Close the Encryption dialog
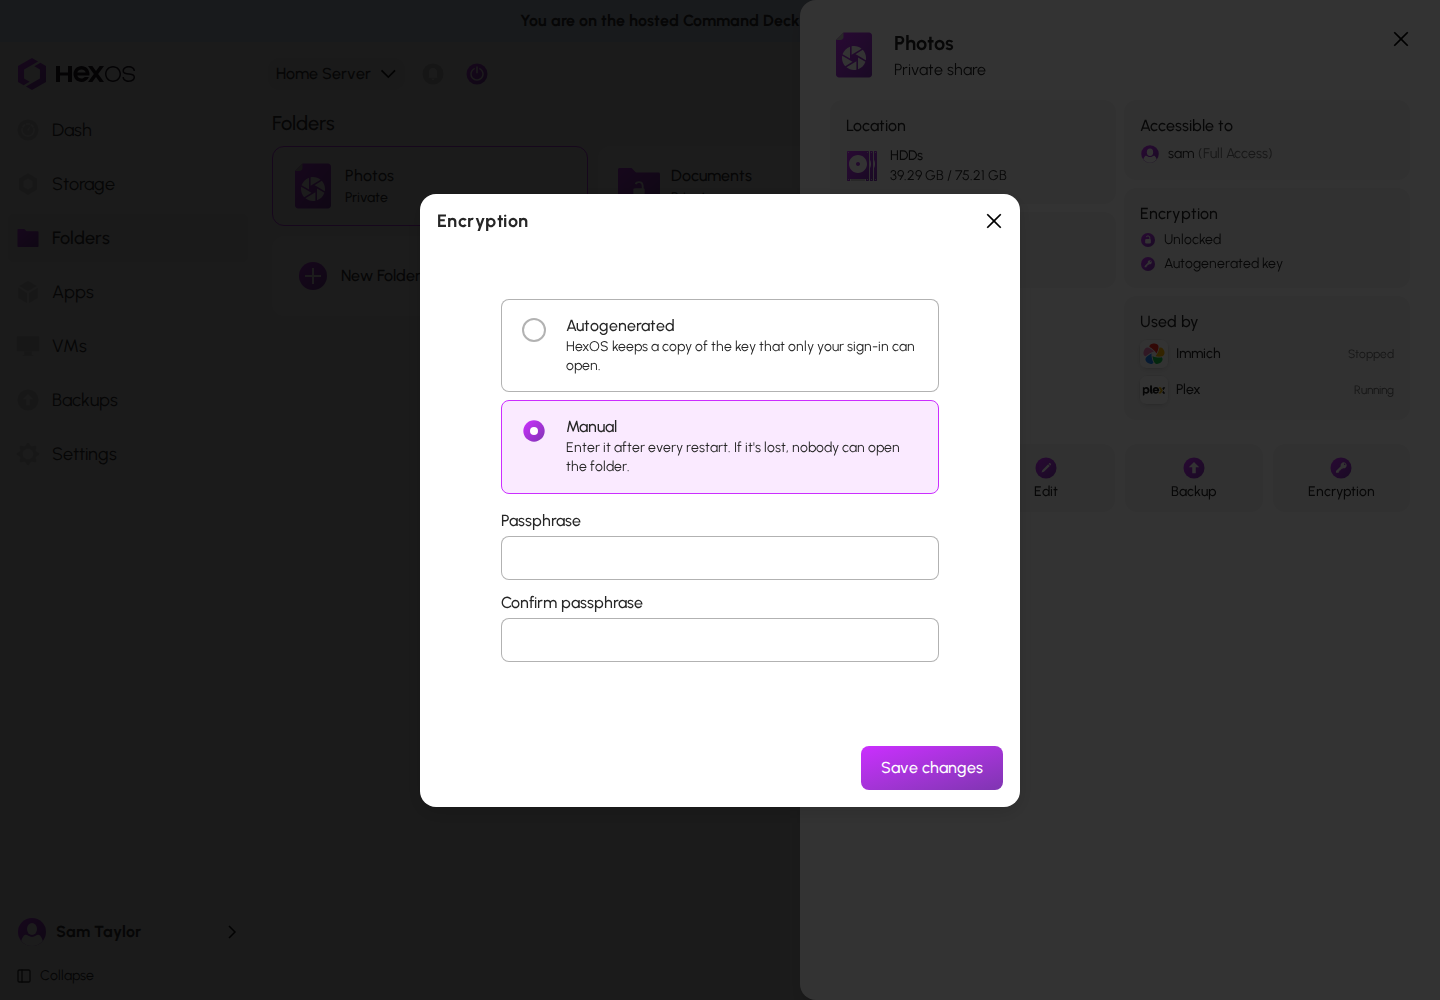The image size is (1440, 1000). click(x=994, y=221)
